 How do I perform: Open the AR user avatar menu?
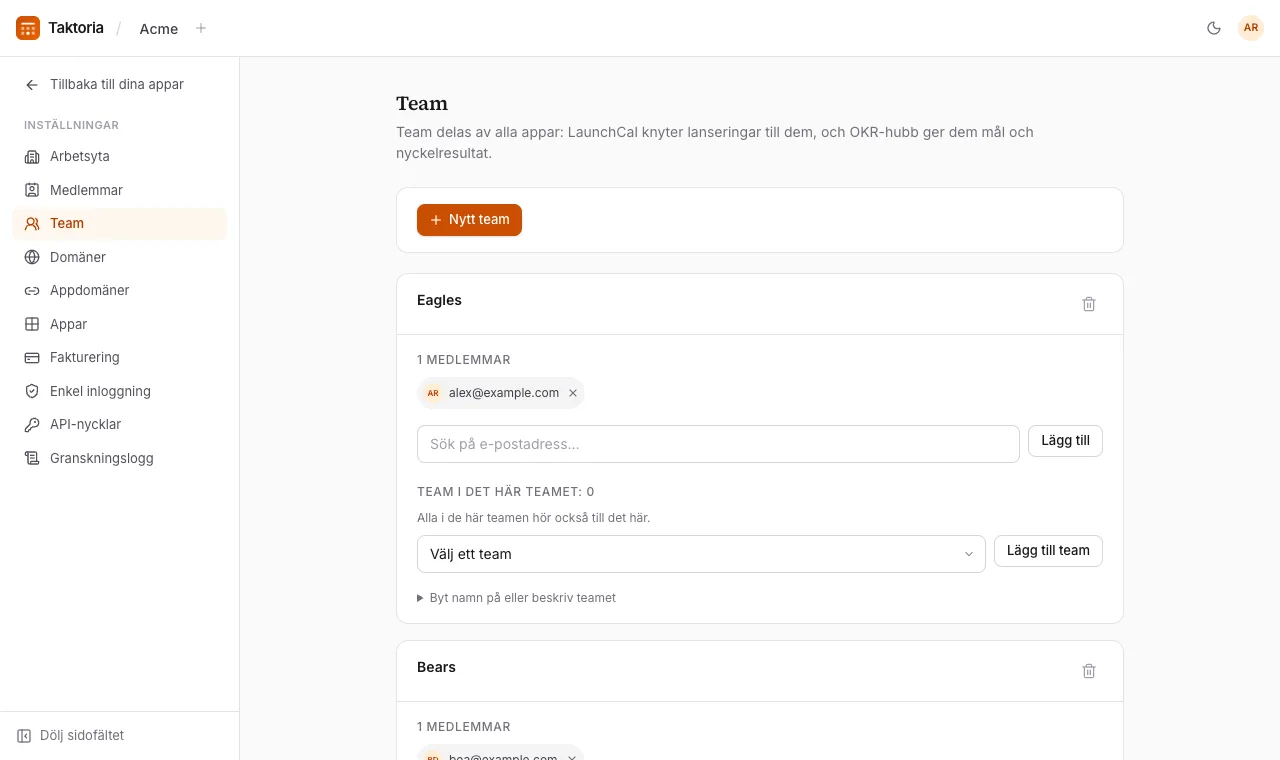[1251, 28]
